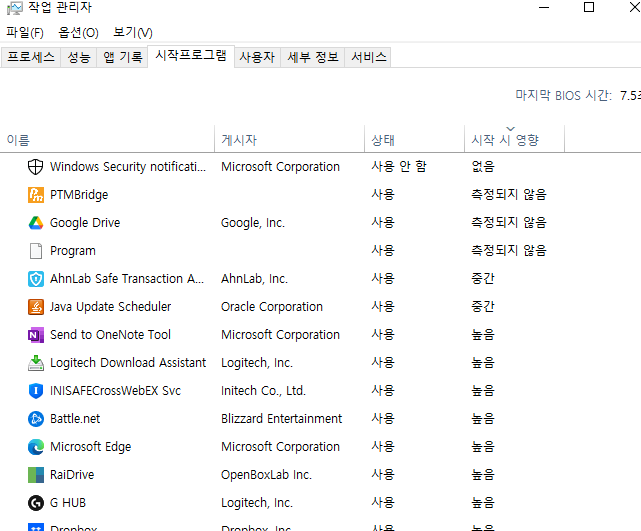Click the 마지막 BIOS 시간 label
641x531 pixels.
click(x=563, y=96)
